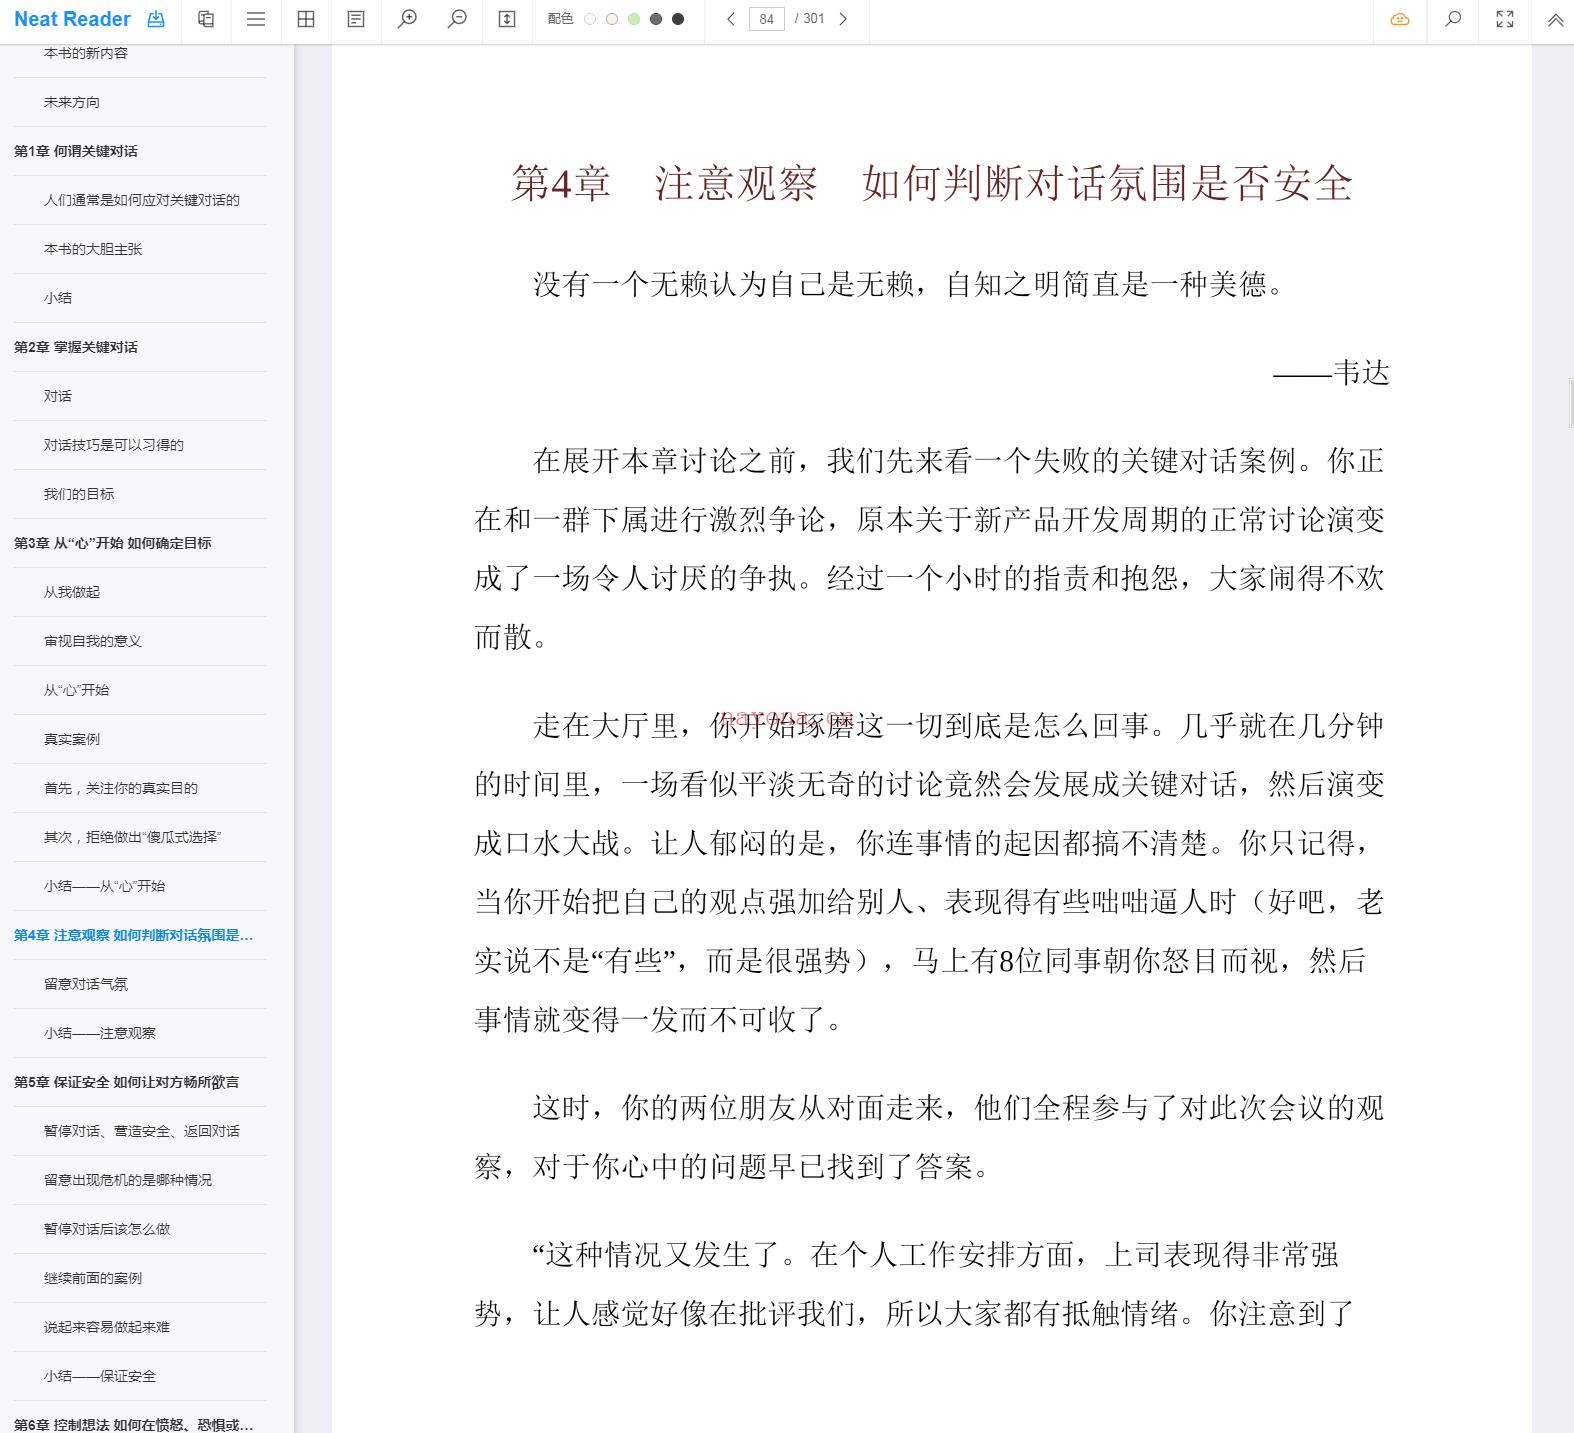Open the library view icon
Image resolution: width=1574 pixels, height=1433 pixels.
click(x=206, y=19)
